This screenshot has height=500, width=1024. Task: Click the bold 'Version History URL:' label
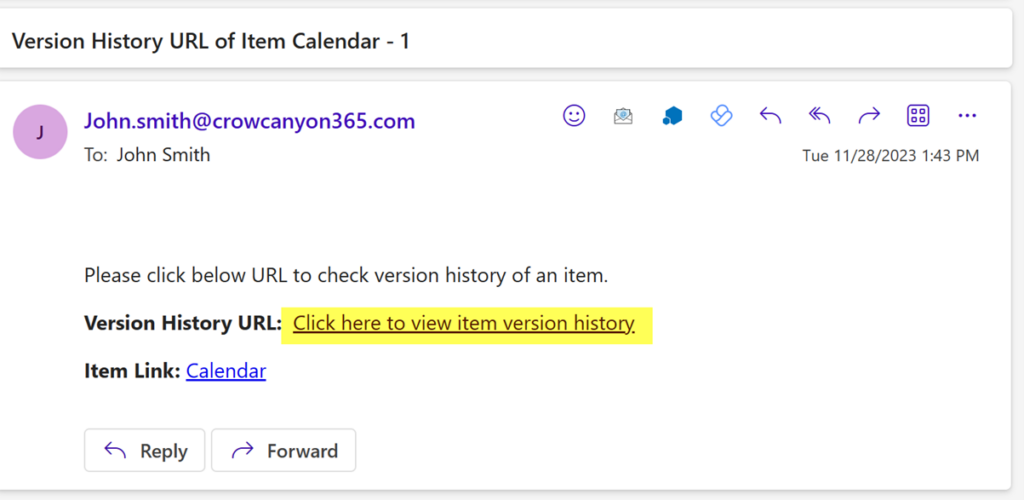click(183, 323)
